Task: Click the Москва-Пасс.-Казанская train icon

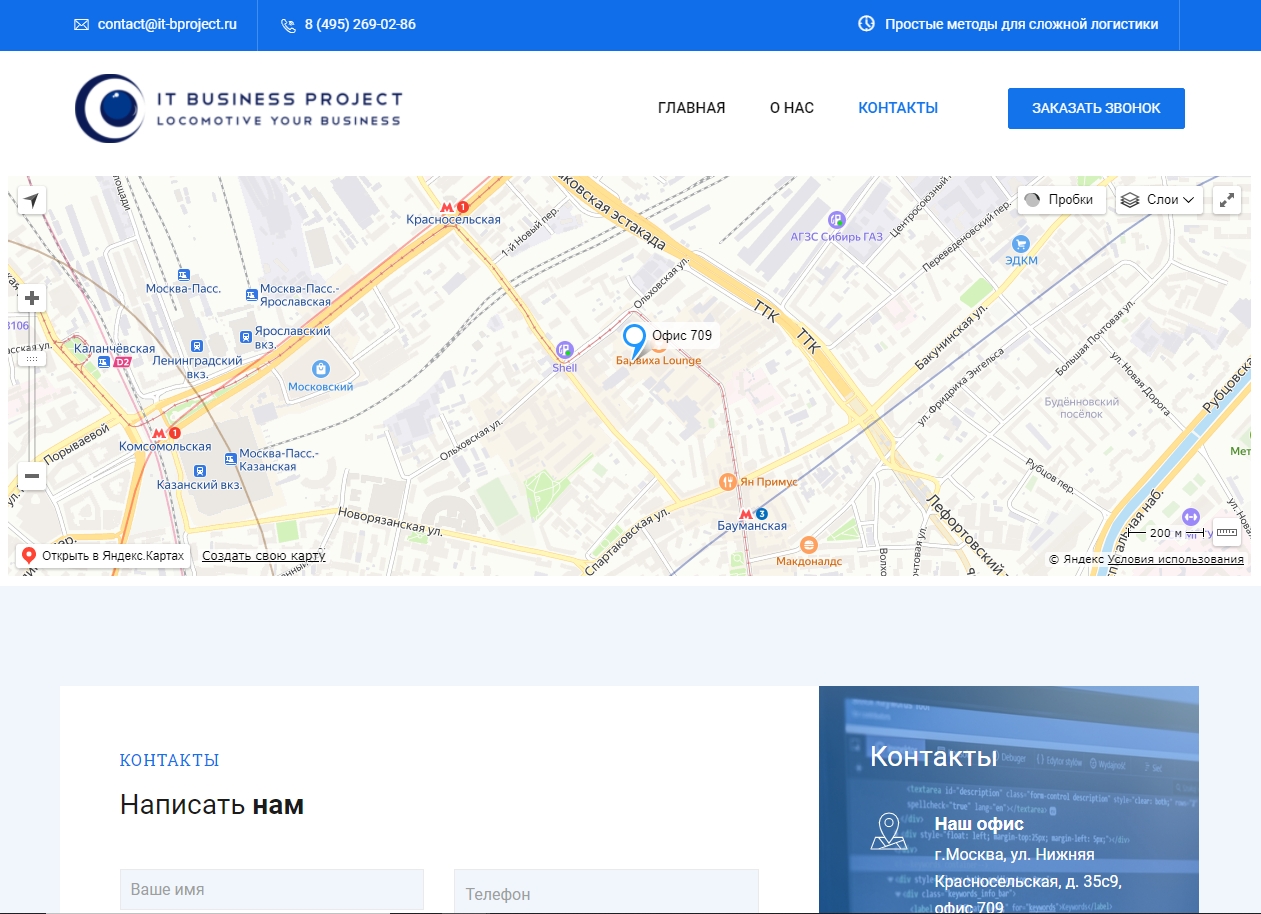Action: (231, 459)
